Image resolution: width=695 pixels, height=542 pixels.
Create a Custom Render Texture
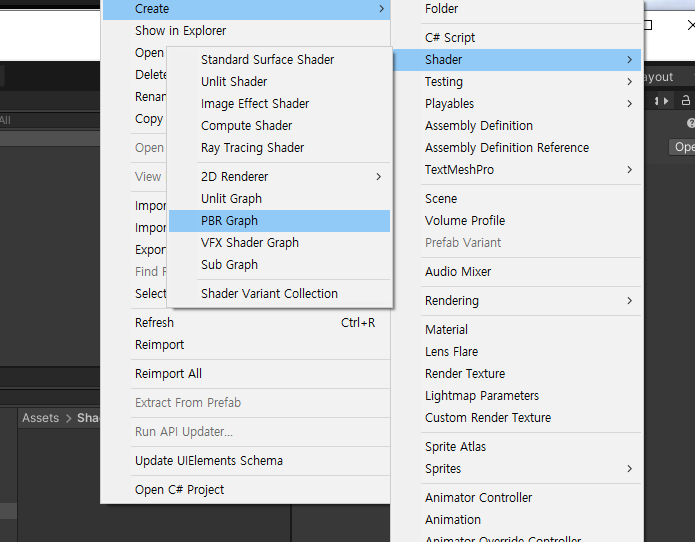pyautogui.click(x=517, y=417)
